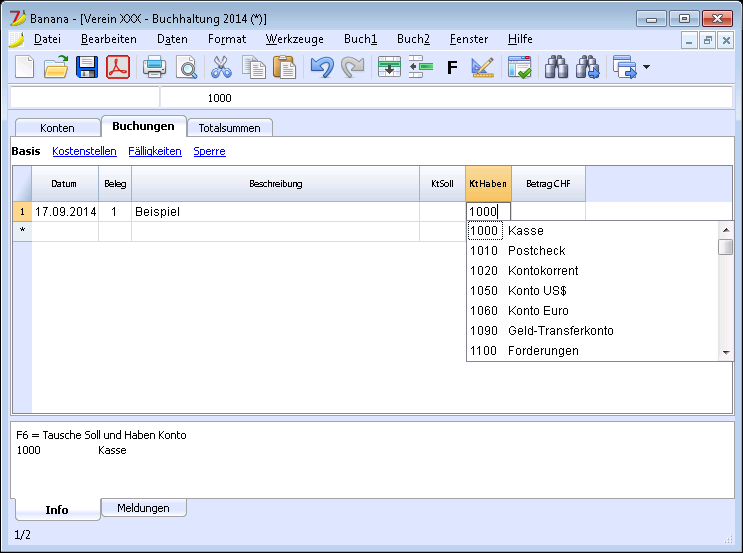Select 1020 Kontokorrent from the account list
Viewport: 743px width, 553px height.
pos(593,271)
